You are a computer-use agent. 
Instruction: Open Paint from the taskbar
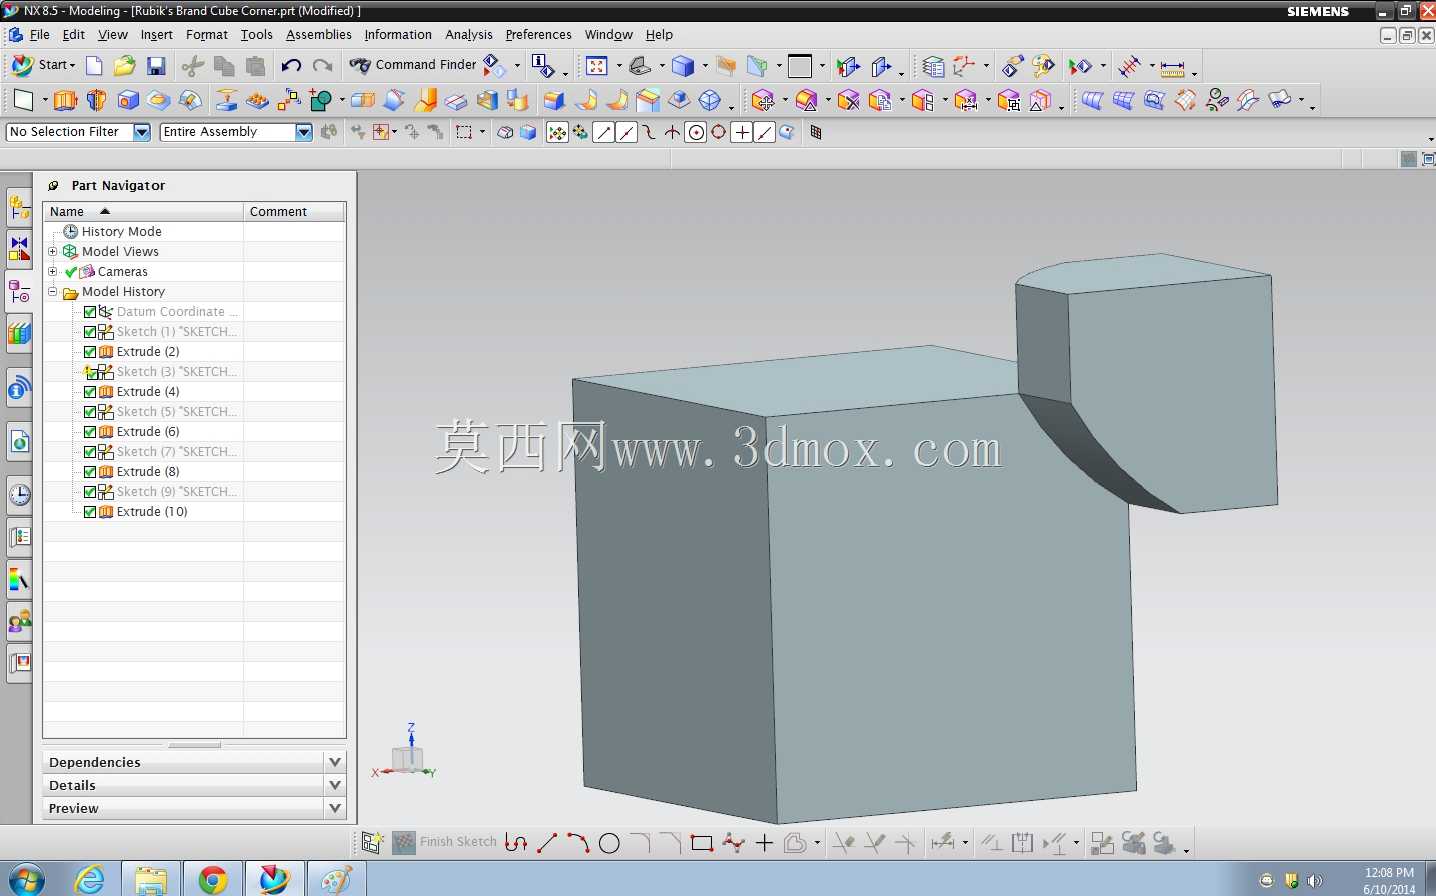(x=335, y=879)
